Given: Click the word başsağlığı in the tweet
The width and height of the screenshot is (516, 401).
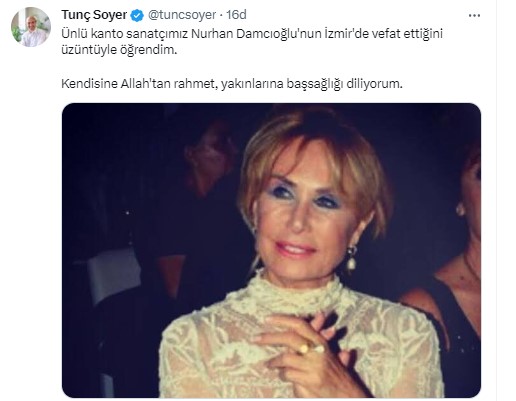Looking at the screenshot, I should pyautogui.click(x=315, y=84).
